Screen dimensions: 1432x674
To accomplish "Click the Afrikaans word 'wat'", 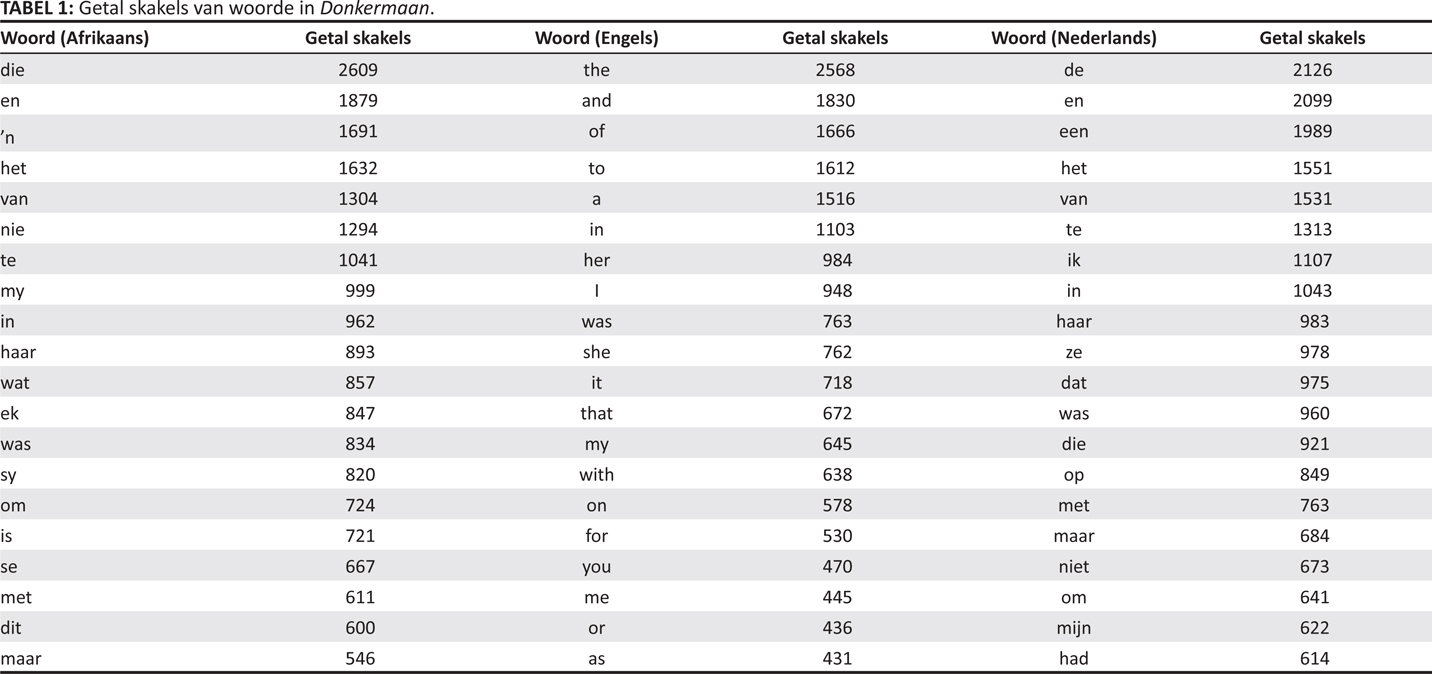I will [x=14, y=382].
